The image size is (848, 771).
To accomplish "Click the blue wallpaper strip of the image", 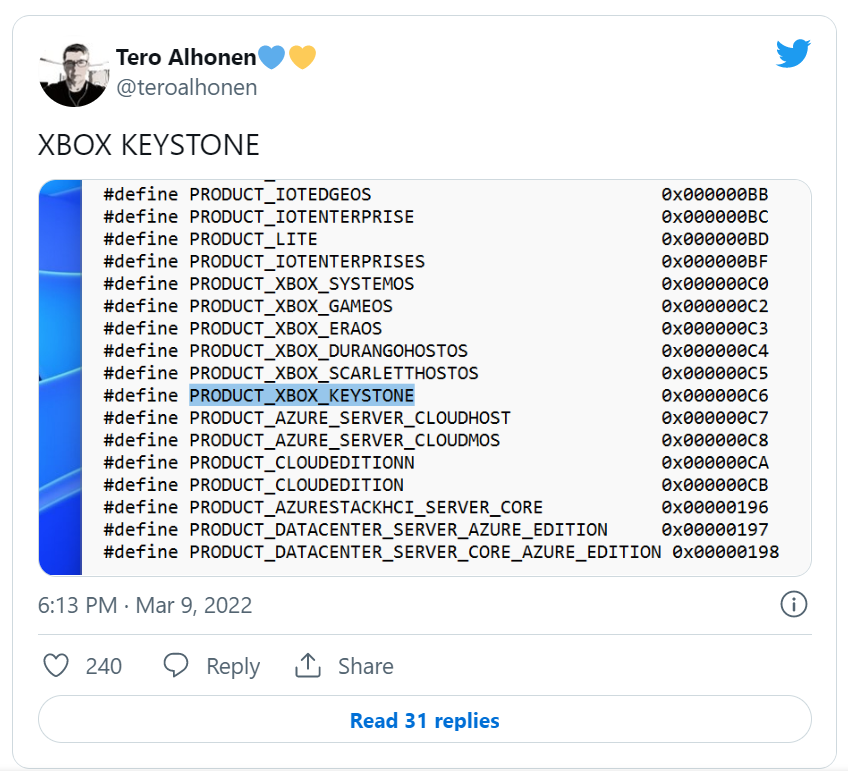I will pos(60,378).
